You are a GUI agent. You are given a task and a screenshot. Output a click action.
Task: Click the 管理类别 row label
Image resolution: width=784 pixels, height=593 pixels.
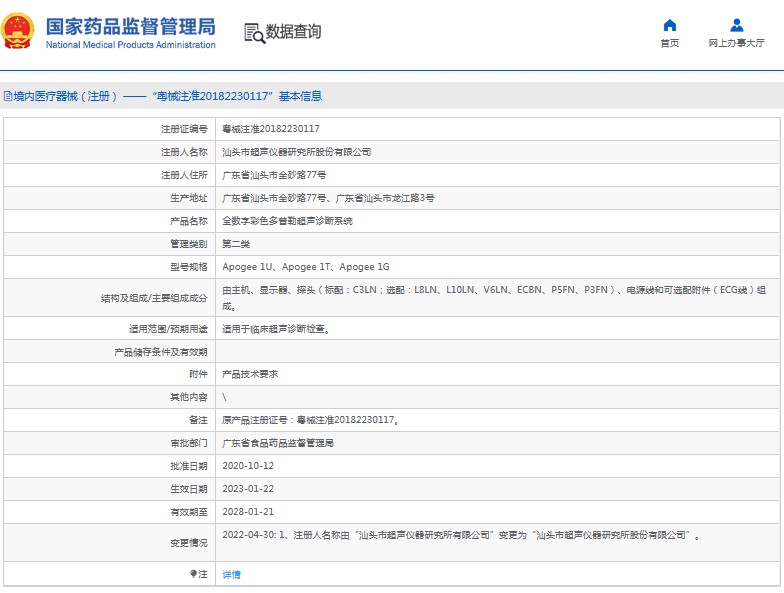pos(188,244)
